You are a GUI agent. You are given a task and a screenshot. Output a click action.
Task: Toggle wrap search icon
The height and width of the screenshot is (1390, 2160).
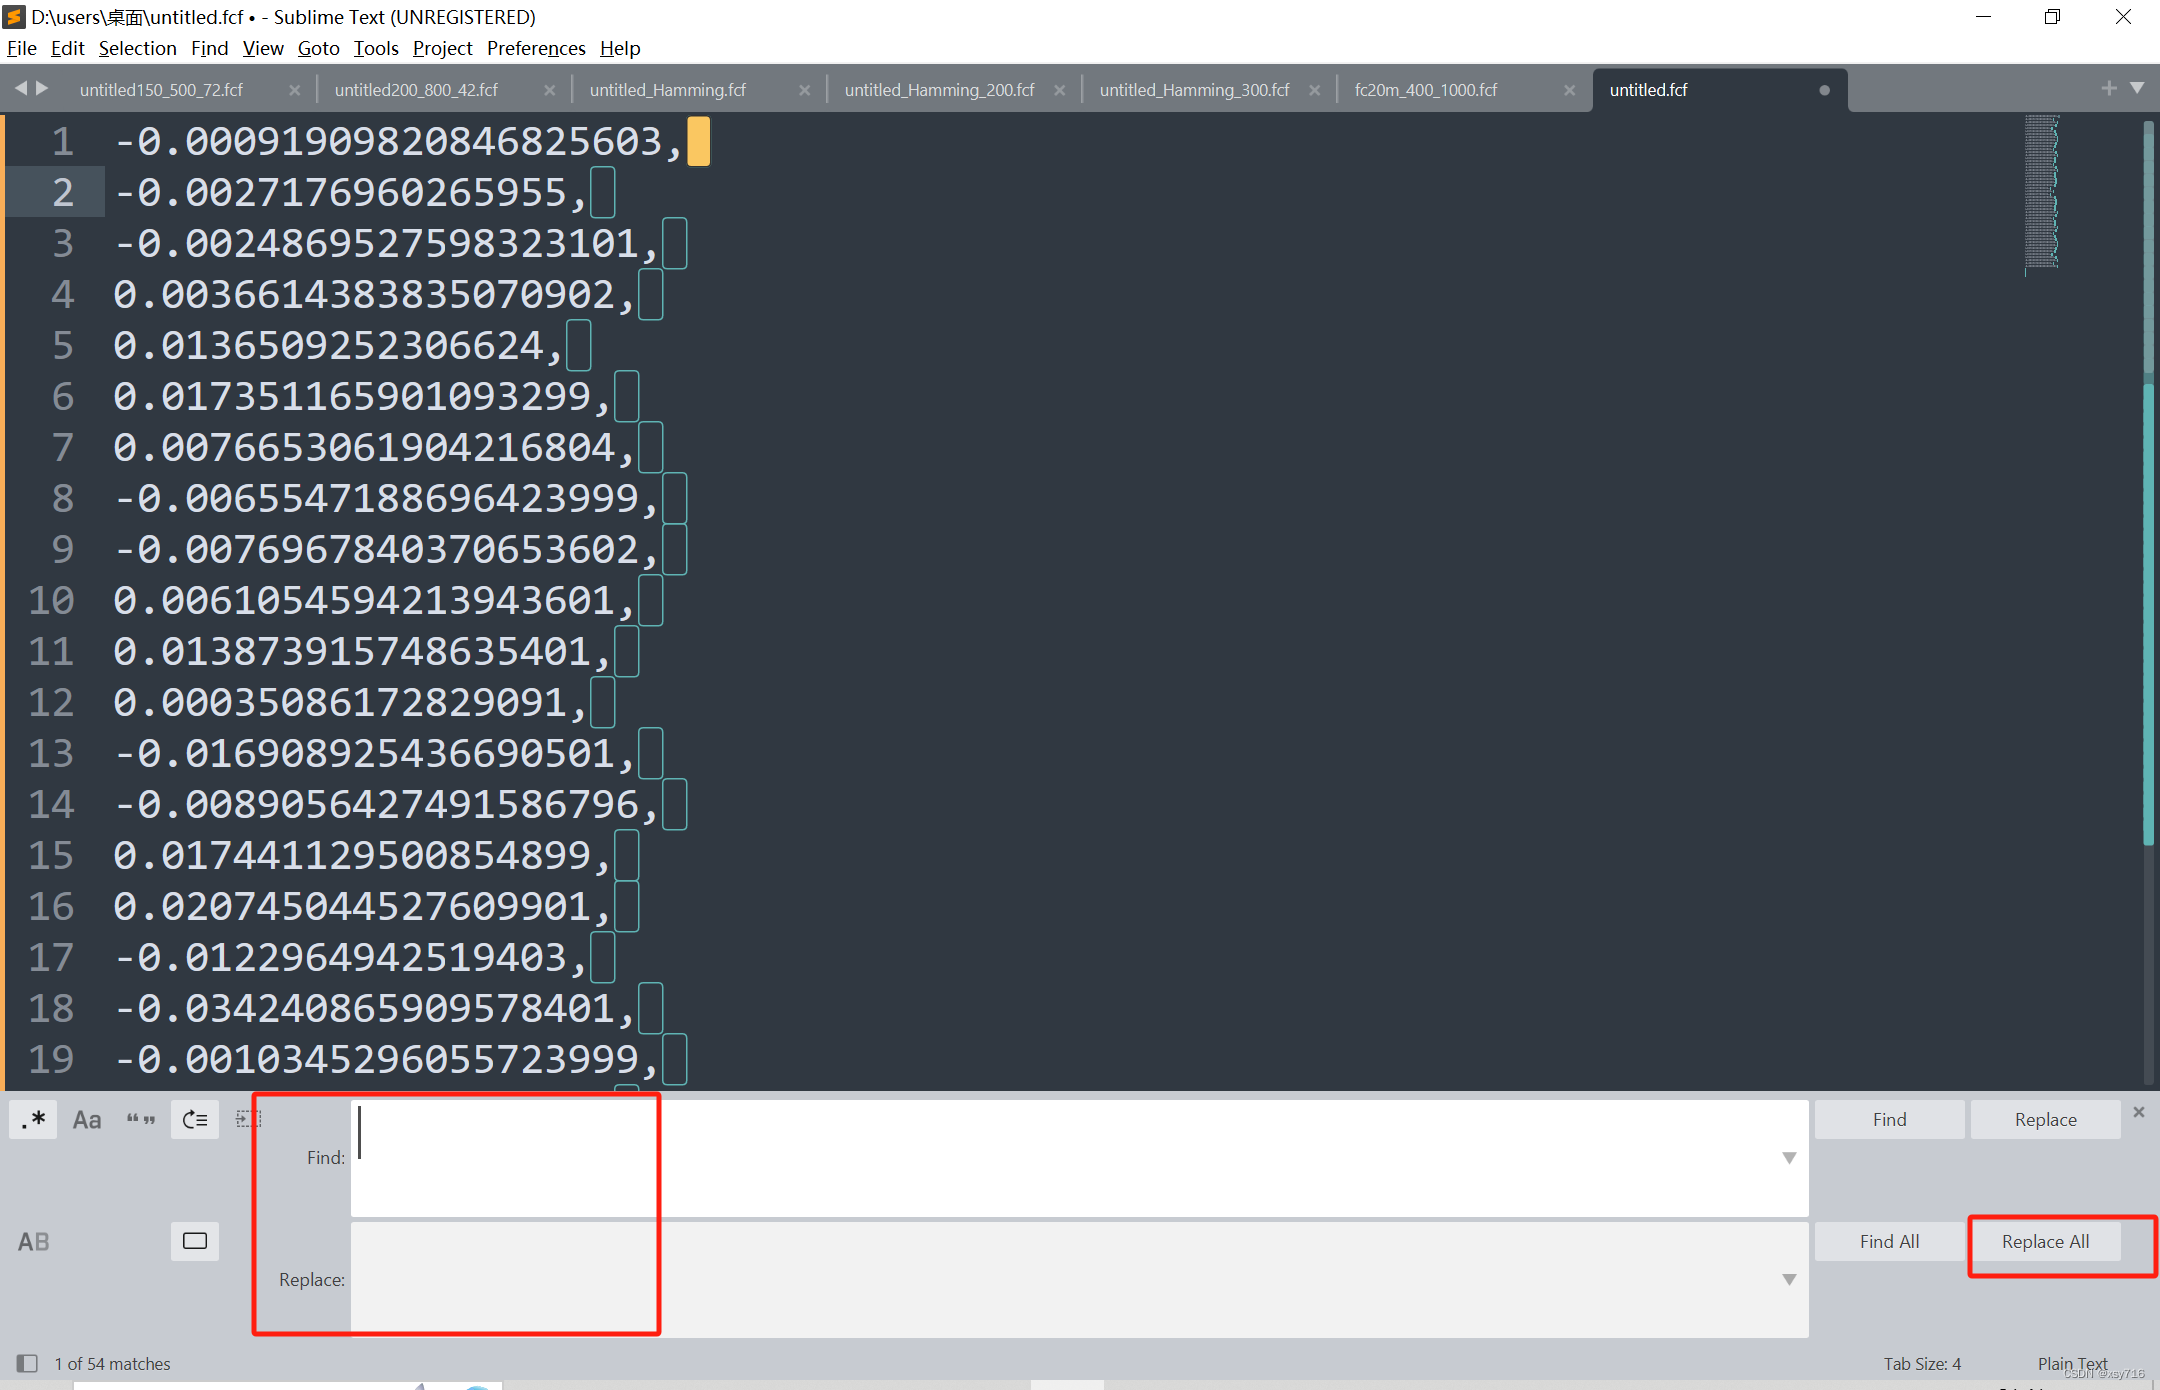(195, 1120)
